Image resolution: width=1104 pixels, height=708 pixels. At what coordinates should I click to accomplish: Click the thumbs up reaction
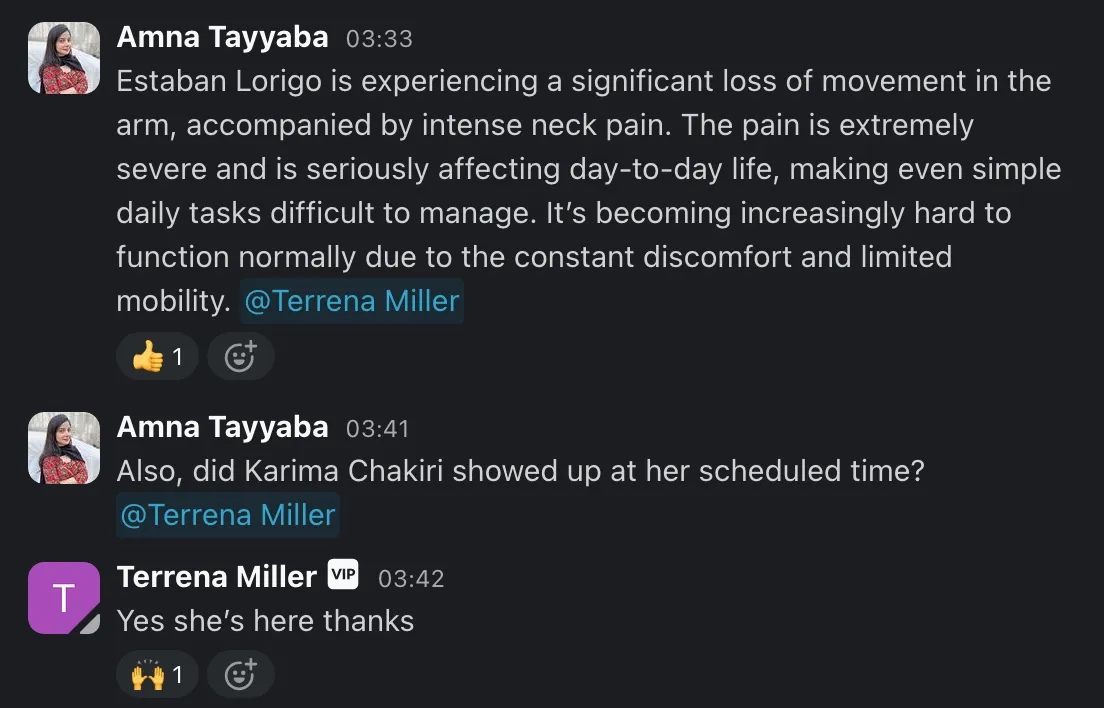tap(157, 356)
